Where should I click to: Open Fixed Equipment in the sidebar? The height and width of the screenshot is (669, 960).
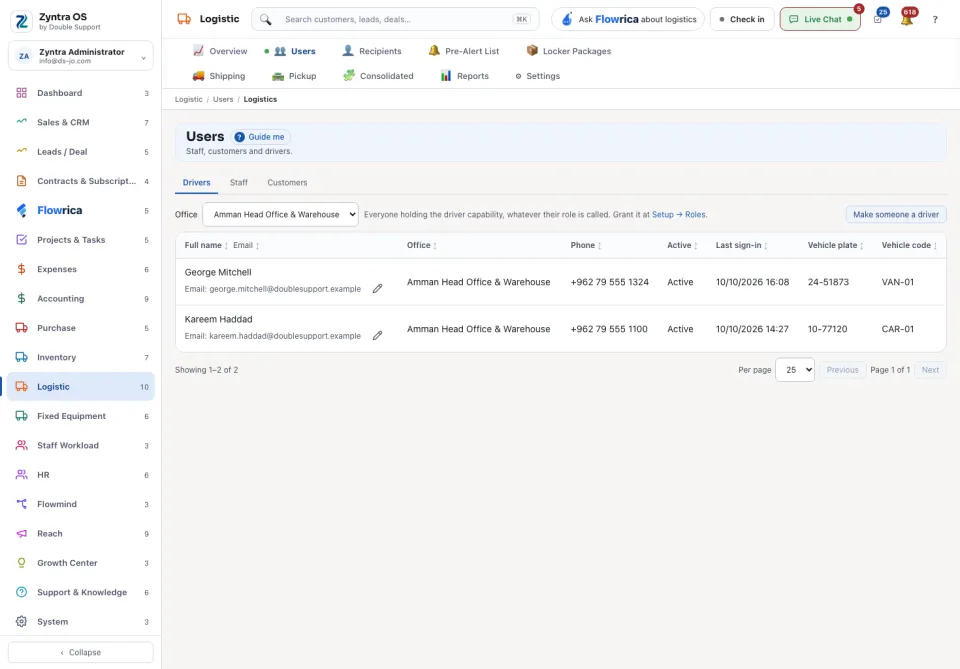[x=81, y=416]
